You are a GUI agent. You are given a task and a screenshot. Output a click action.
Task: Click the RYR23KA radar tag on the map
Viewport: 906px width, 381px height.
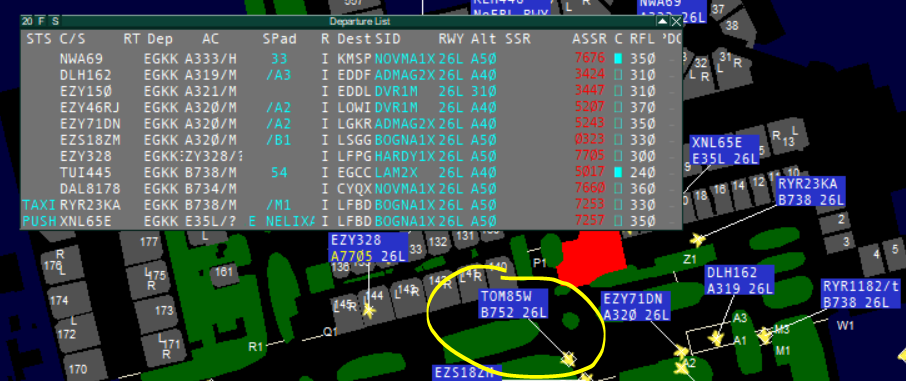pos(811,192)
